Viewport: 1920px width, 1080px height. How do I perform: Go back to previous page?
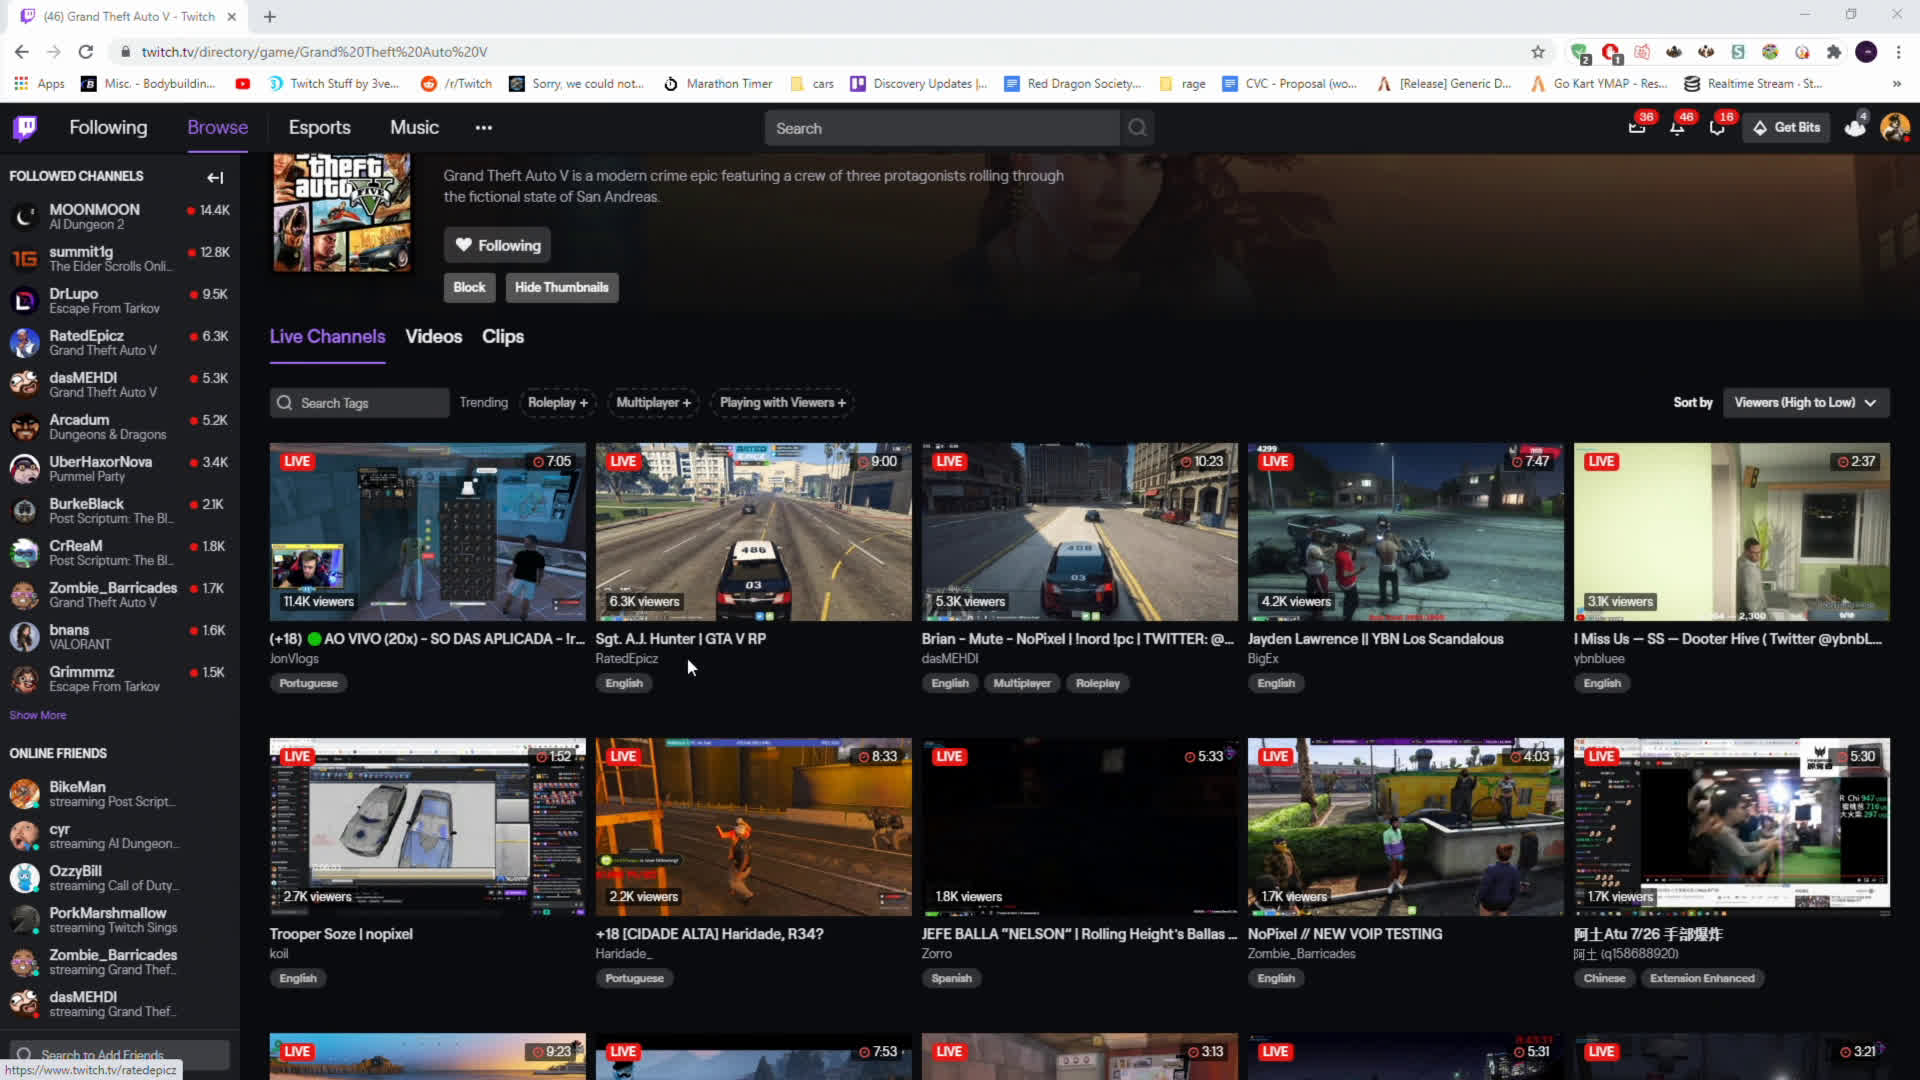pyautogui.click(x=22, y=52)
